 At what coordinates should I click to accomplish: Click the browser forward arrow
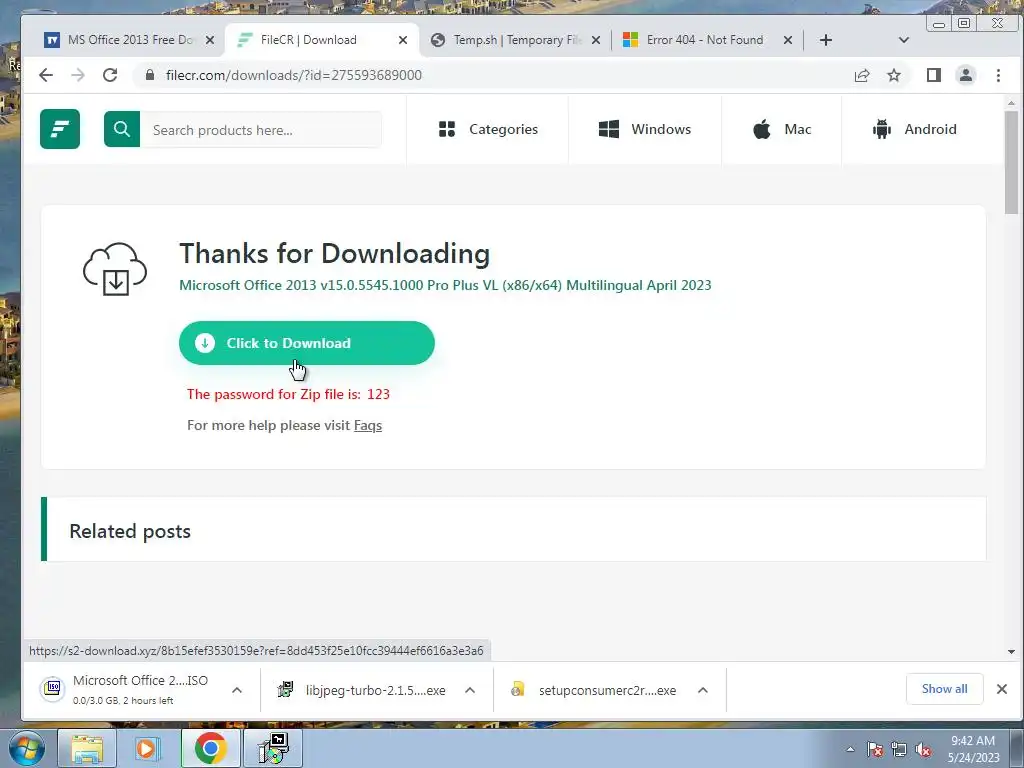tap(78, 75)
